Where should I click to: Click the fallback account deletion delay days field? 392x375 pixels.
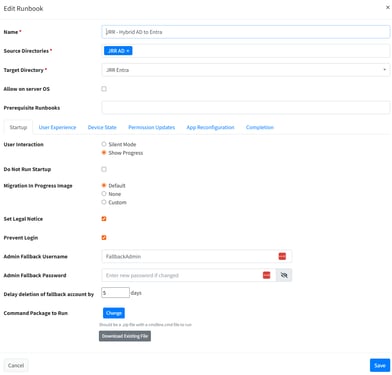click(115, 293)
